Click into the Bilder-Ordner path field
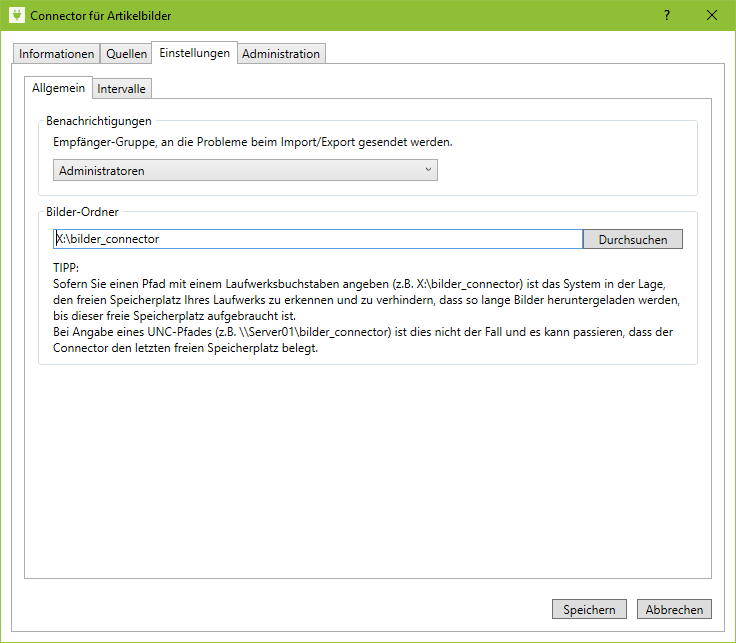 tap(317, 239)
